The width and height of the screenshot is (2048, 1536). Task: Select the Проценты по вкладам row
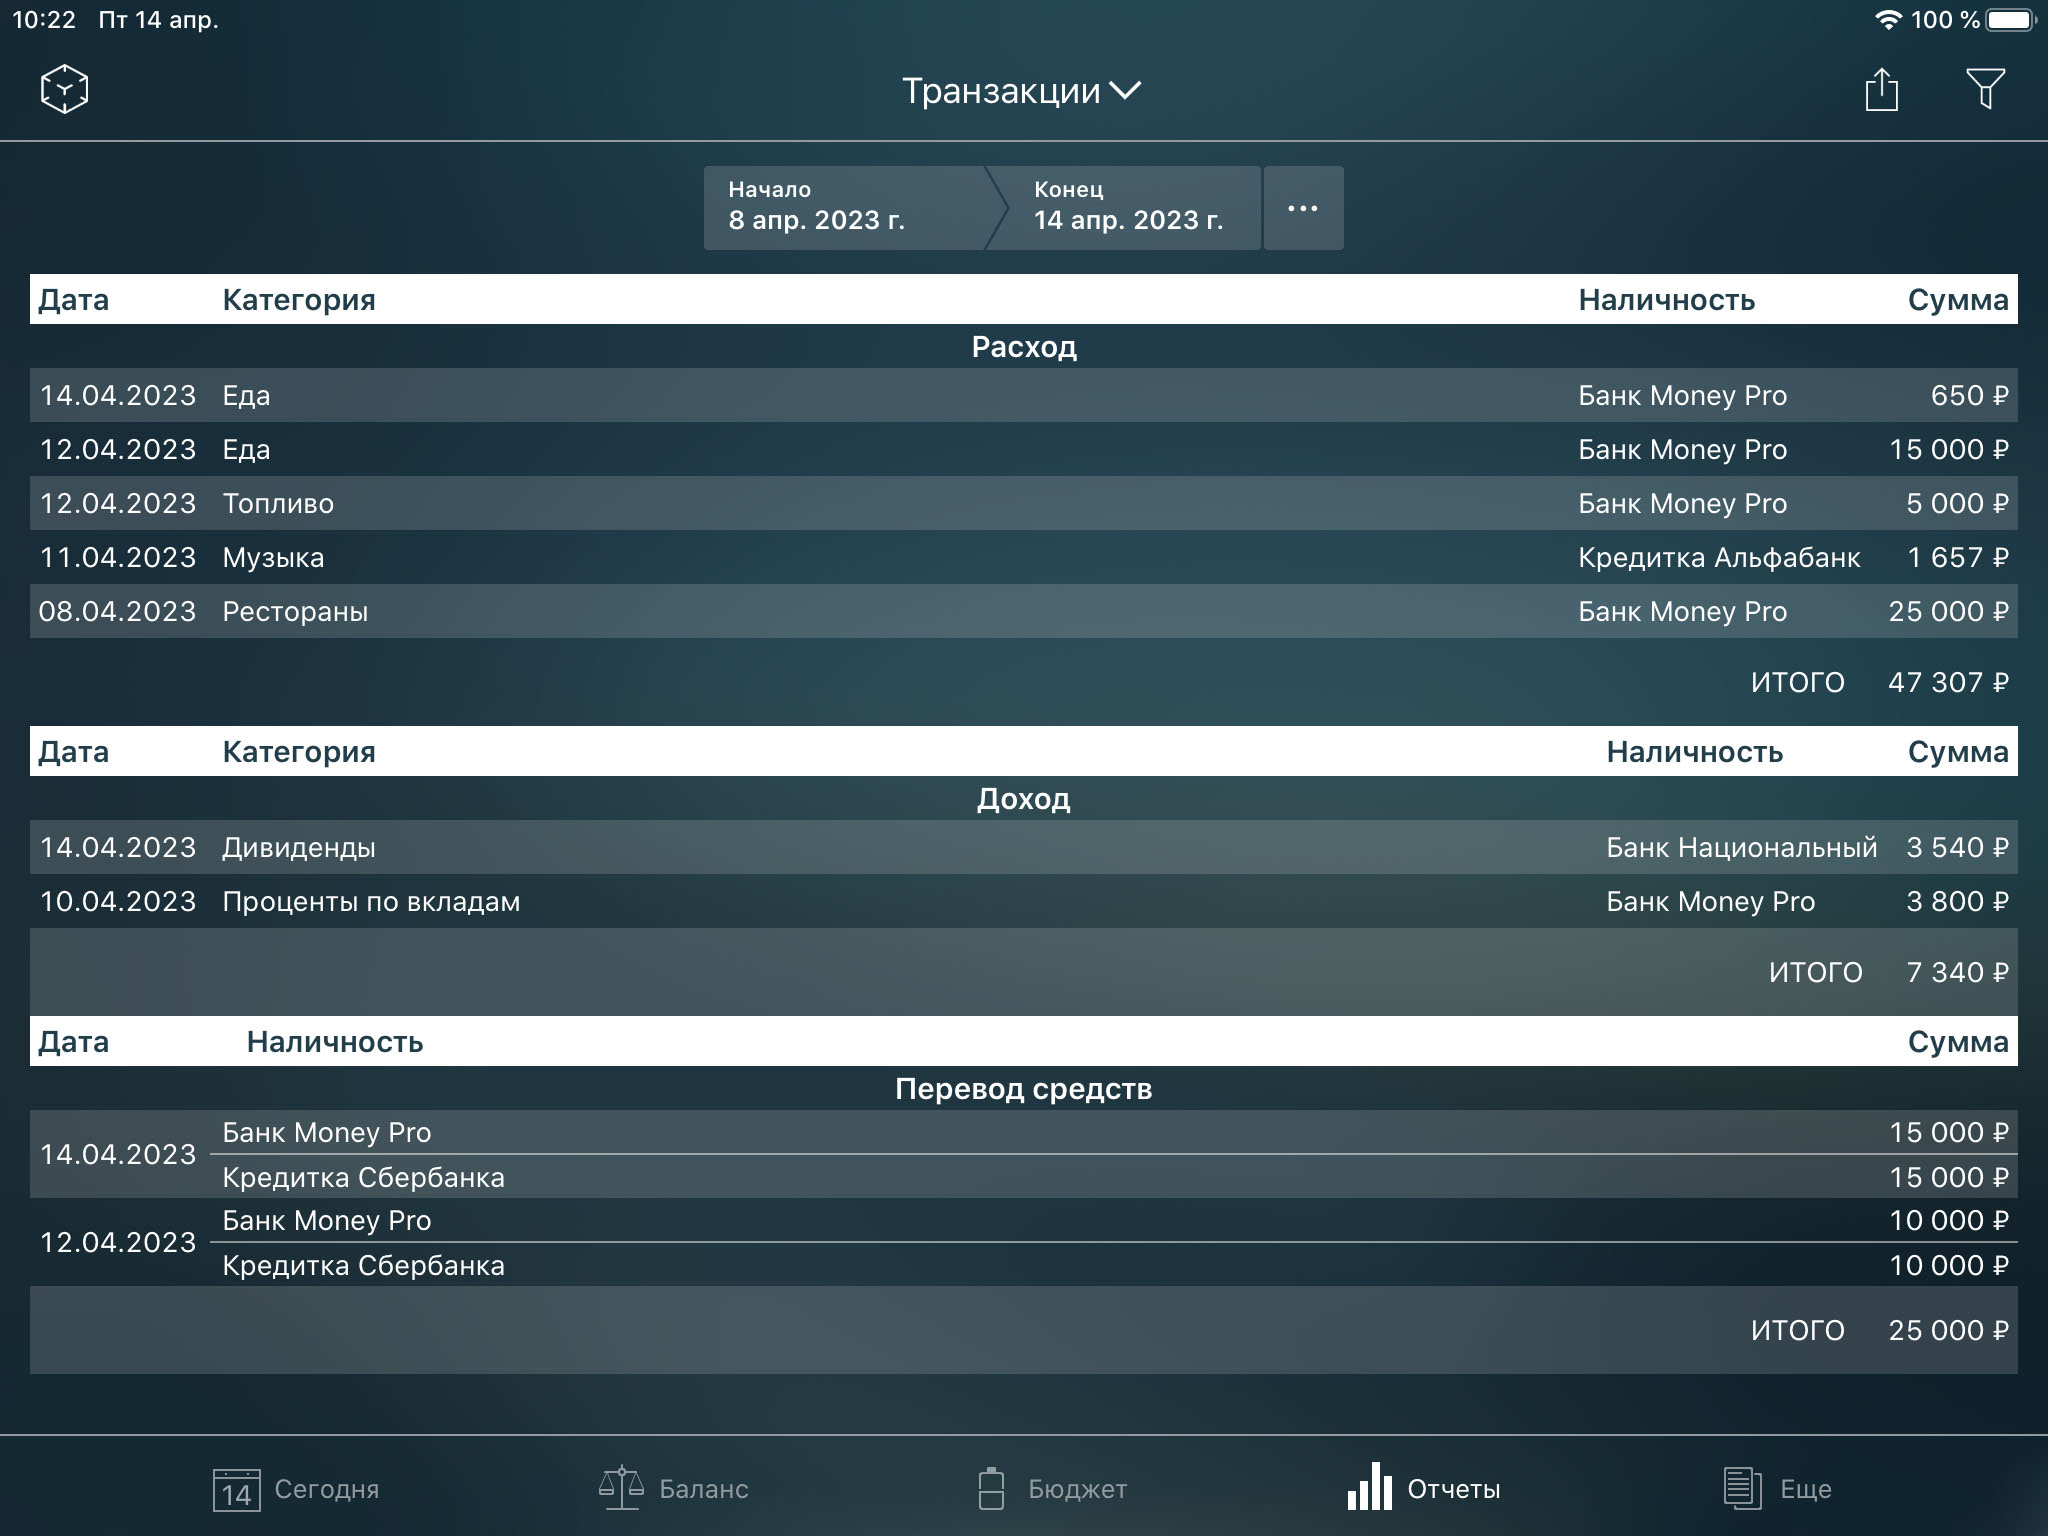point(1024,901)
